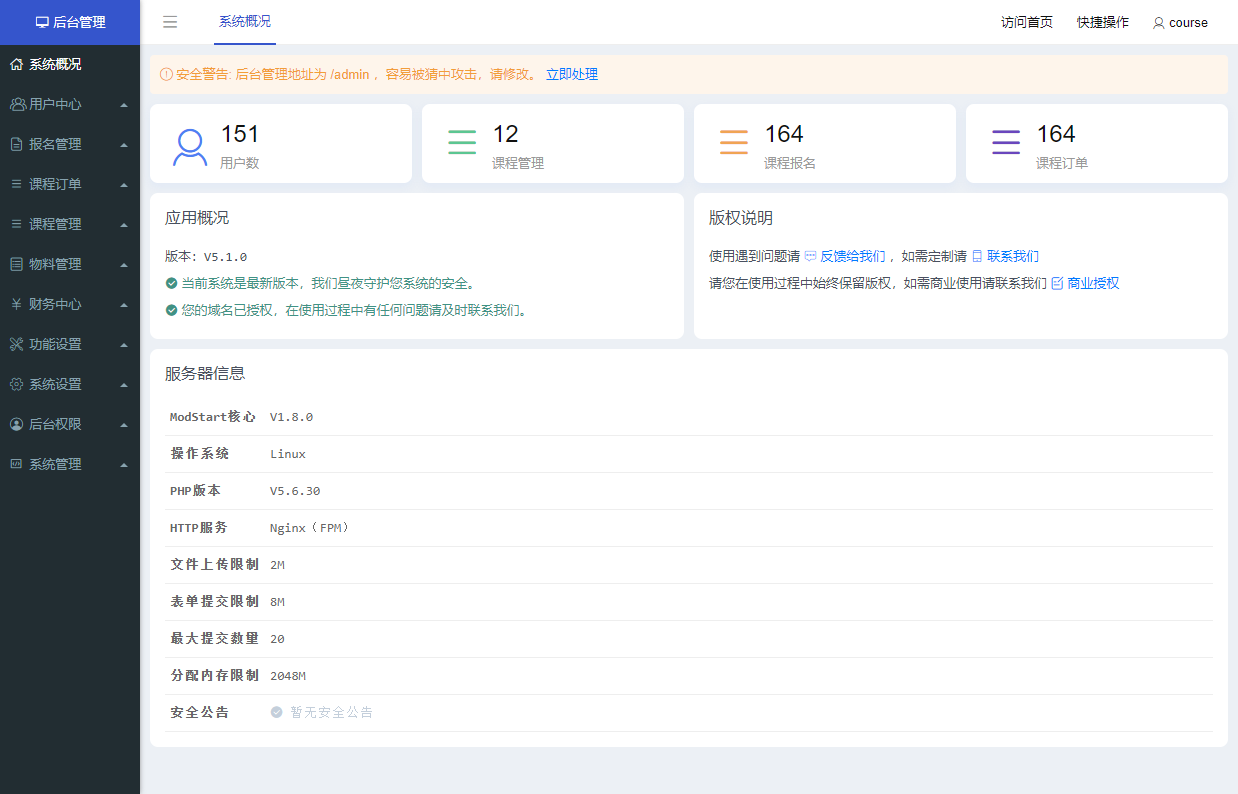This screenshot has height=794, width=1238.
Task: Click the person-circle icon beside 后台权限
Action: pos(17,424)
